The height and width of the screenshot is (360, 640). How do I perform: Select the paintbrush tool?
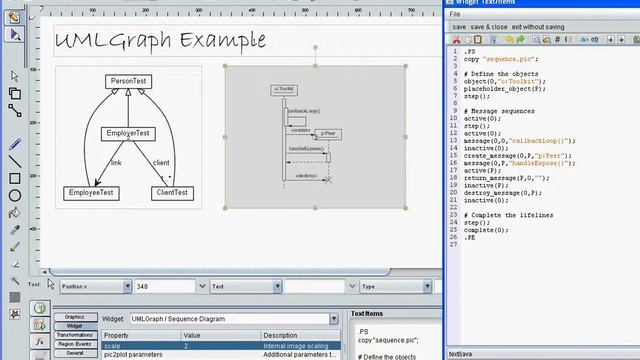click(15, 247)
